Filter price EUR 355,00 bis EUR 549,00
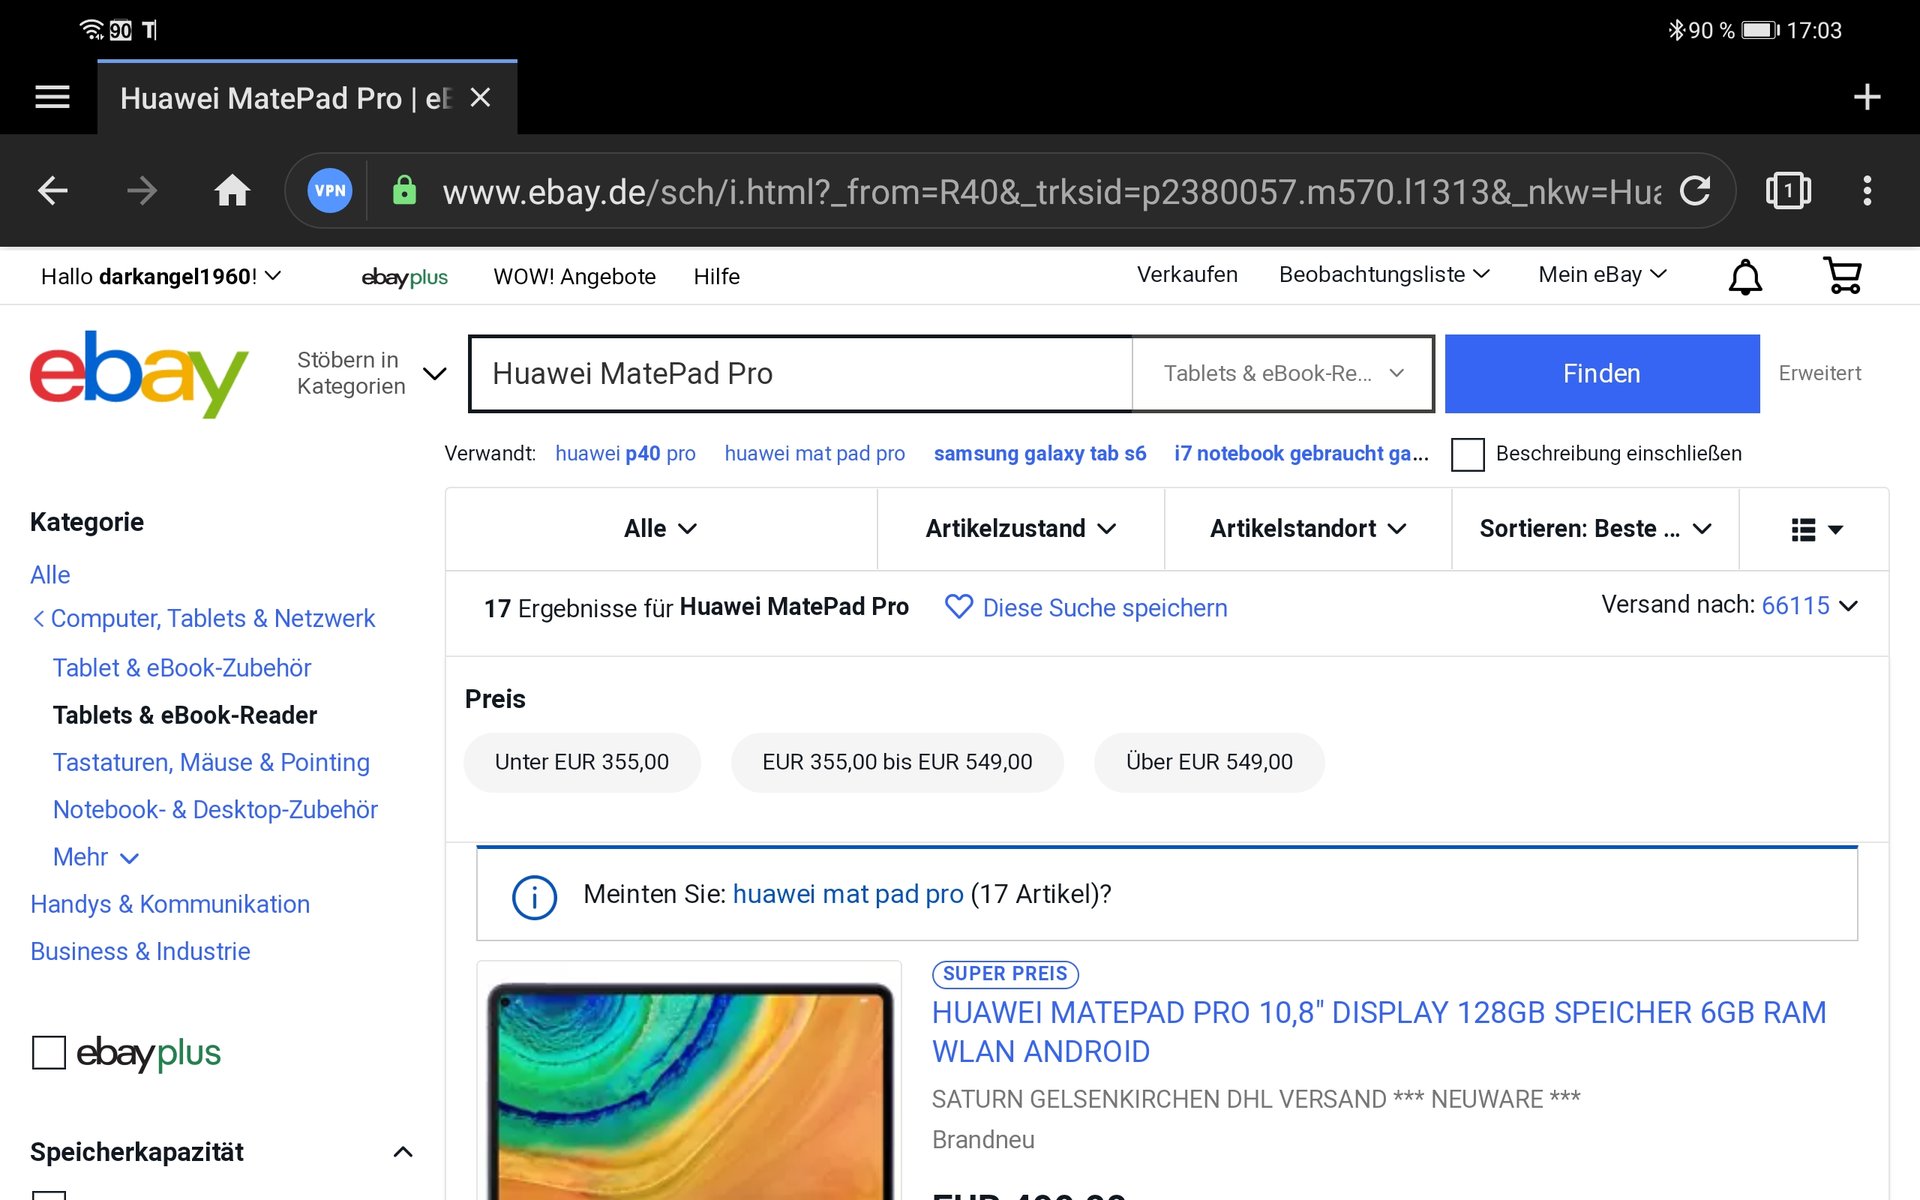 [897, 762]
